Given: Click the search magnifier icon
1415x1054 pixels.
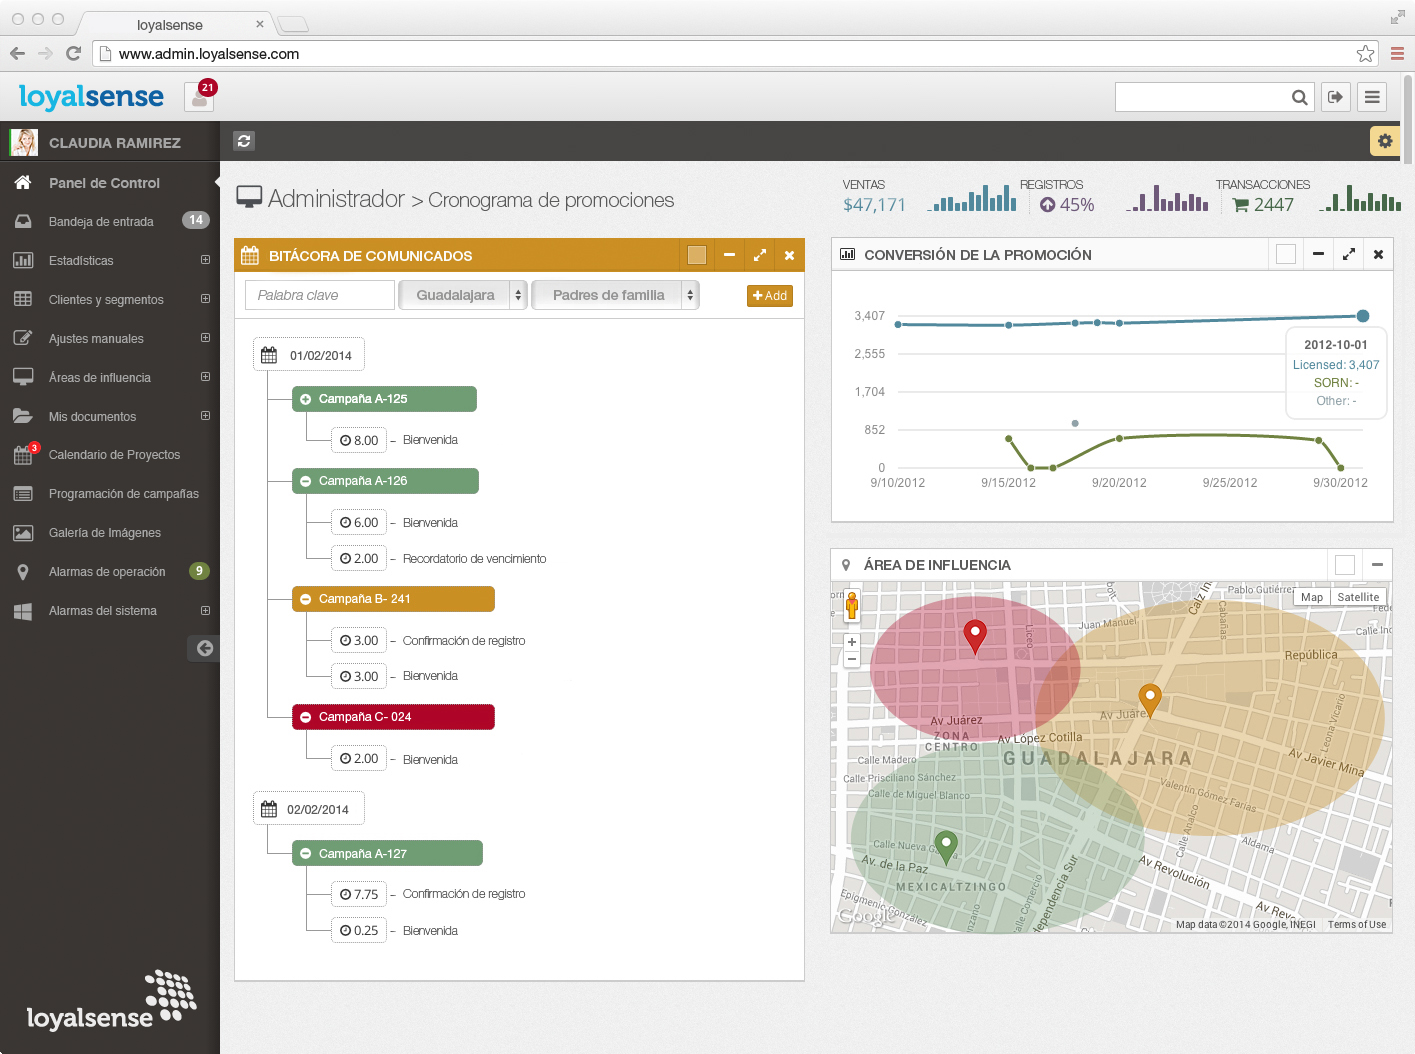Looking at the screenshot, I should pos(1299,97).
